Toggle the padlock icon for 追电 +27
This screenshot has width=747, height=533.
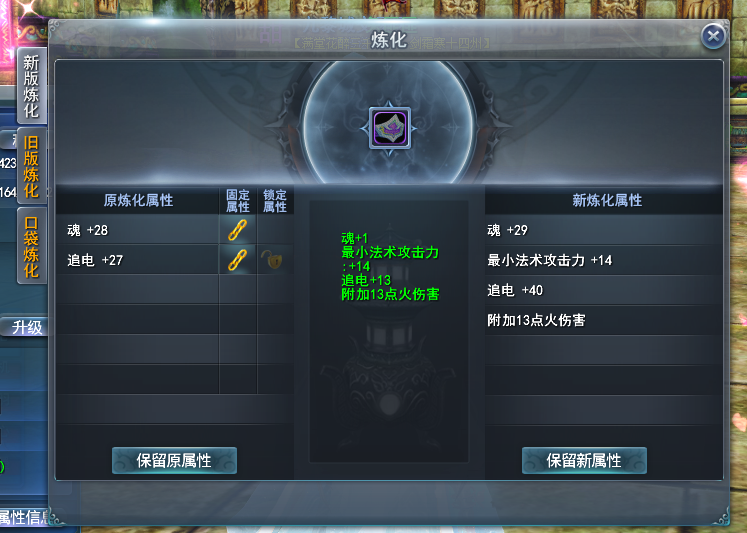(273, 260)
